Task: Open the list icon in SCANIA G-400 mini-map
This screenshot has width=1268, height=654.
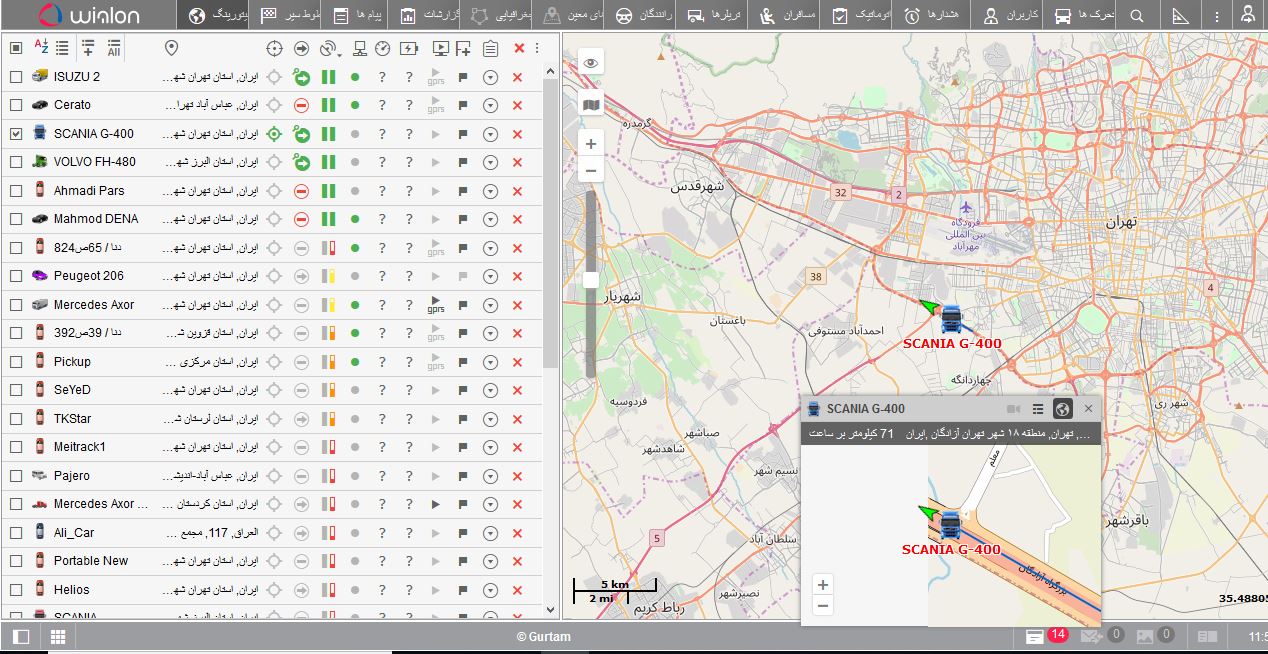Action: click(1038, 409)
